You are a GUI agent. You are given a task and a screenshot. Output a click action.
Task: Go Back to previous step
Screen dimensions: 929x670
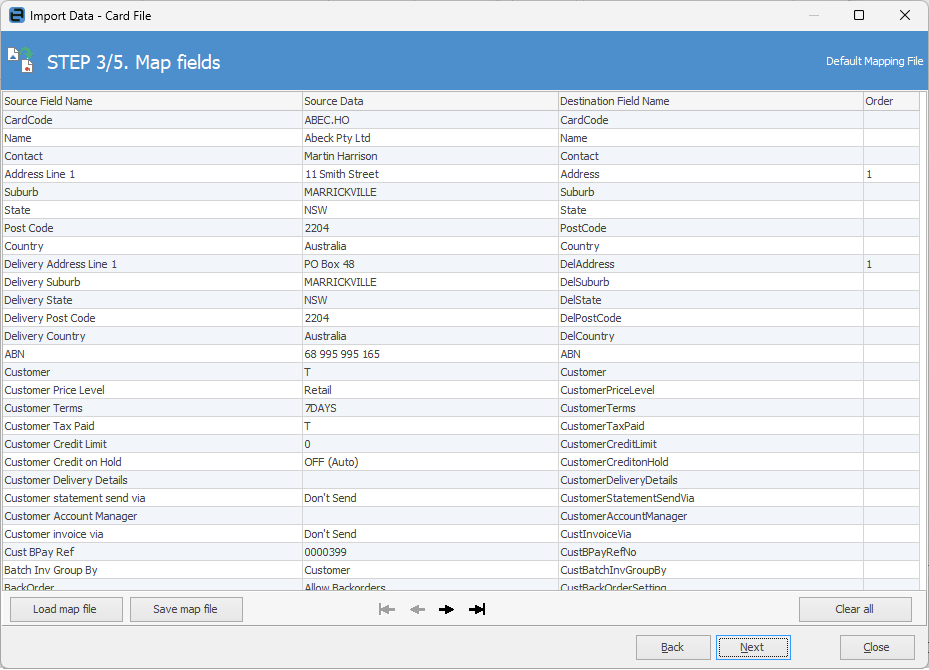[673, 647]
